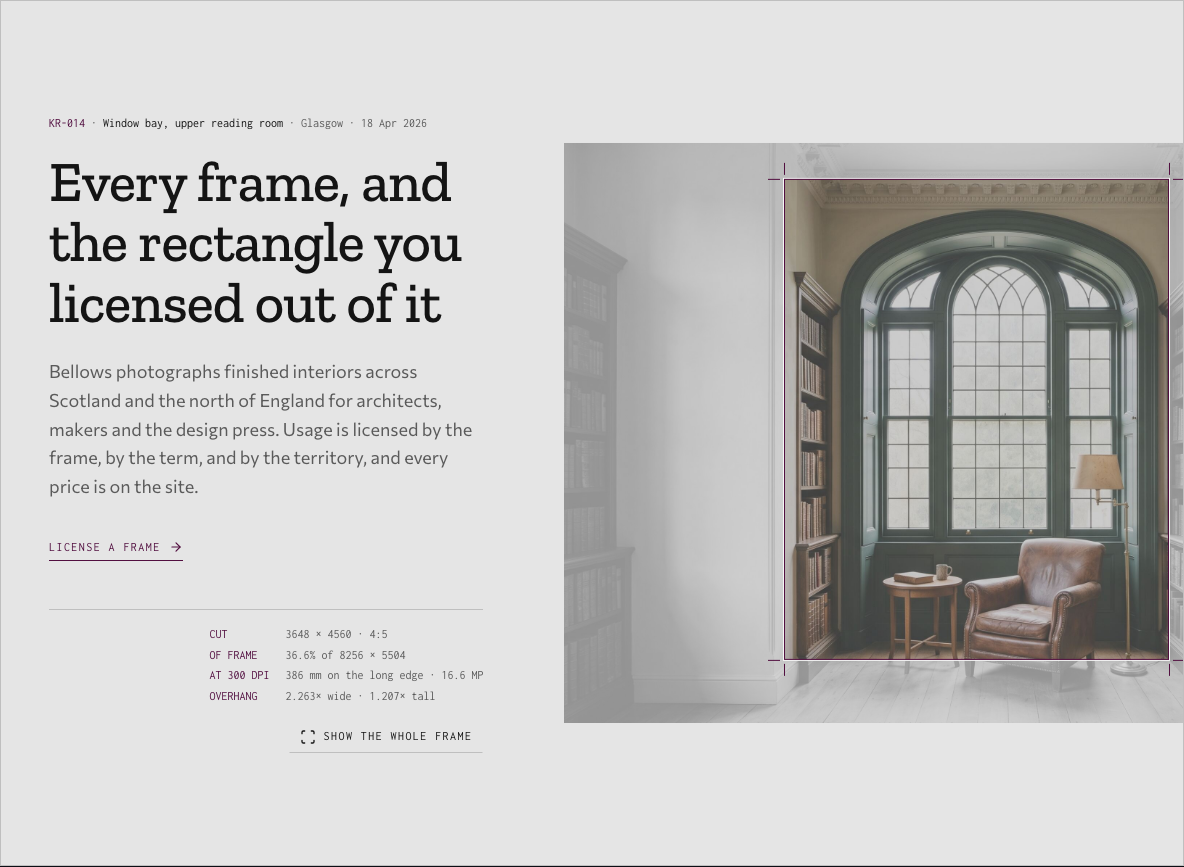Click the arrow icon beside License a Frame
Viewport: 1184px width, 867px height.
[x=176, y=547]
